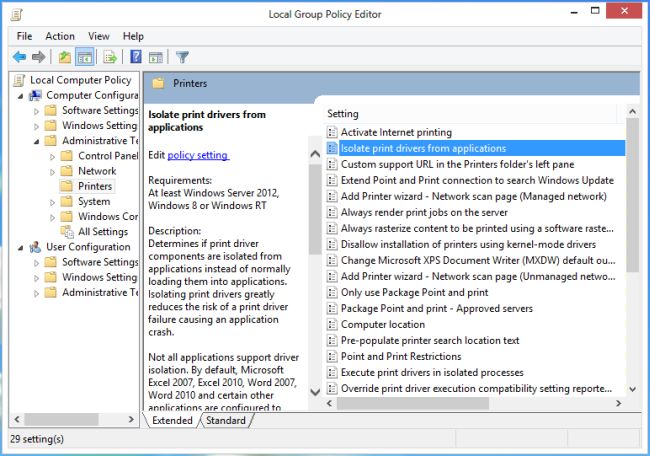650x456 pixels.
Task: Click the Filter funnel toolbar icon
Action: click(182, 57)
